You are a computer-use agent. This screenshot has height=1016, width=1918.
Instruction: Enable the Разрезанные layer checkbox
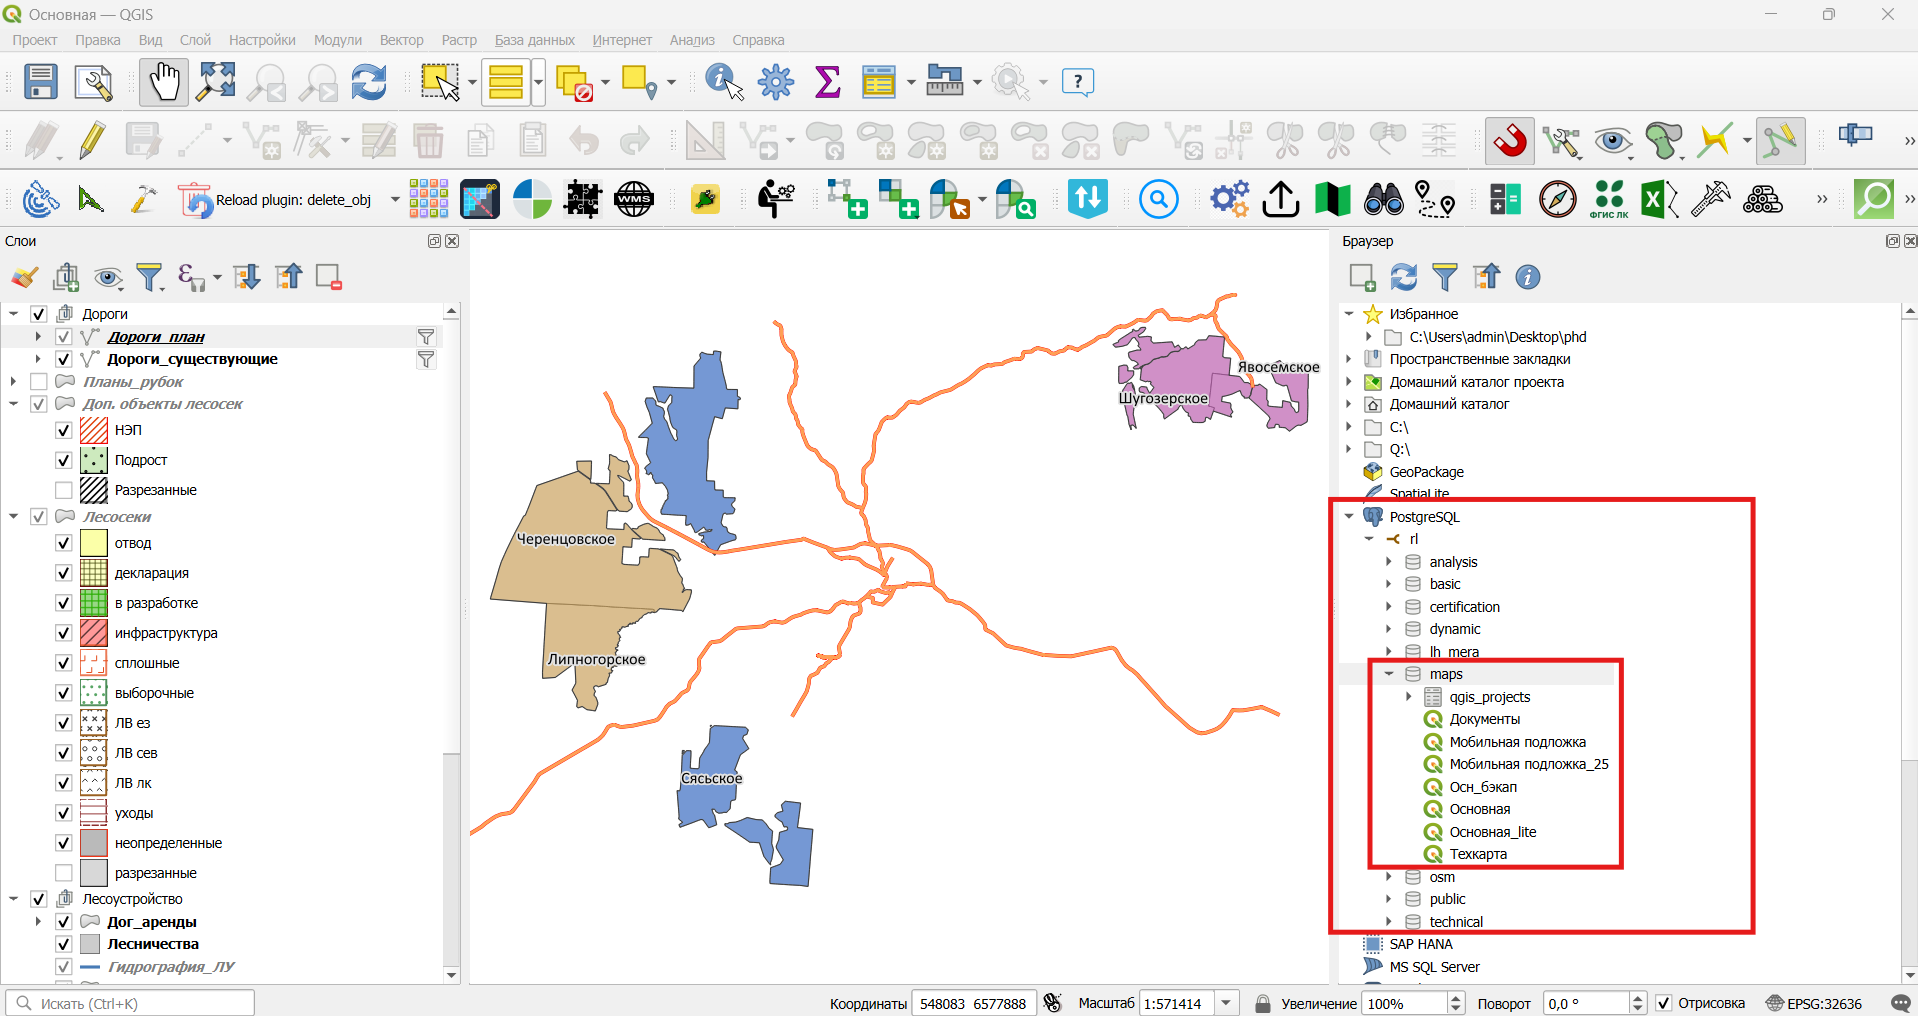(x=64, y=490)
